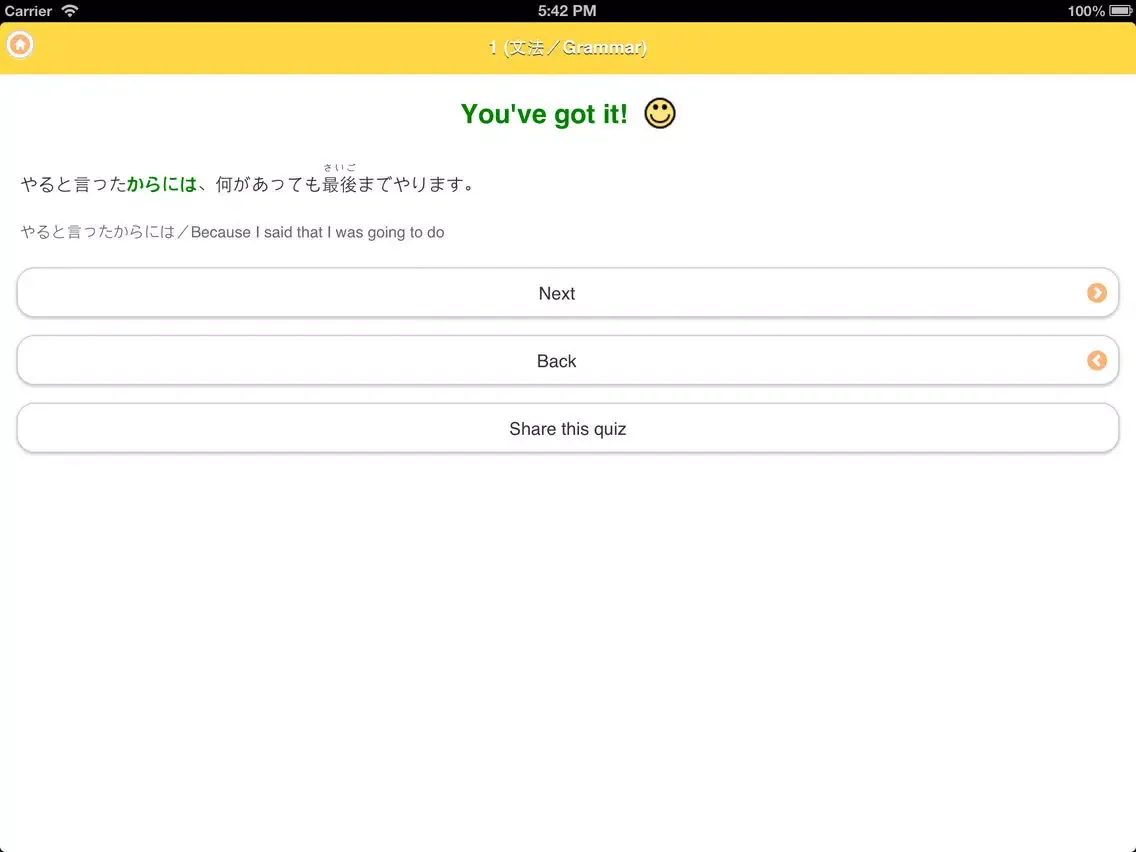
Task: Tap the Wi-Fi icon in the status bar
Action: pyautogui.click(x=69, y=11)
